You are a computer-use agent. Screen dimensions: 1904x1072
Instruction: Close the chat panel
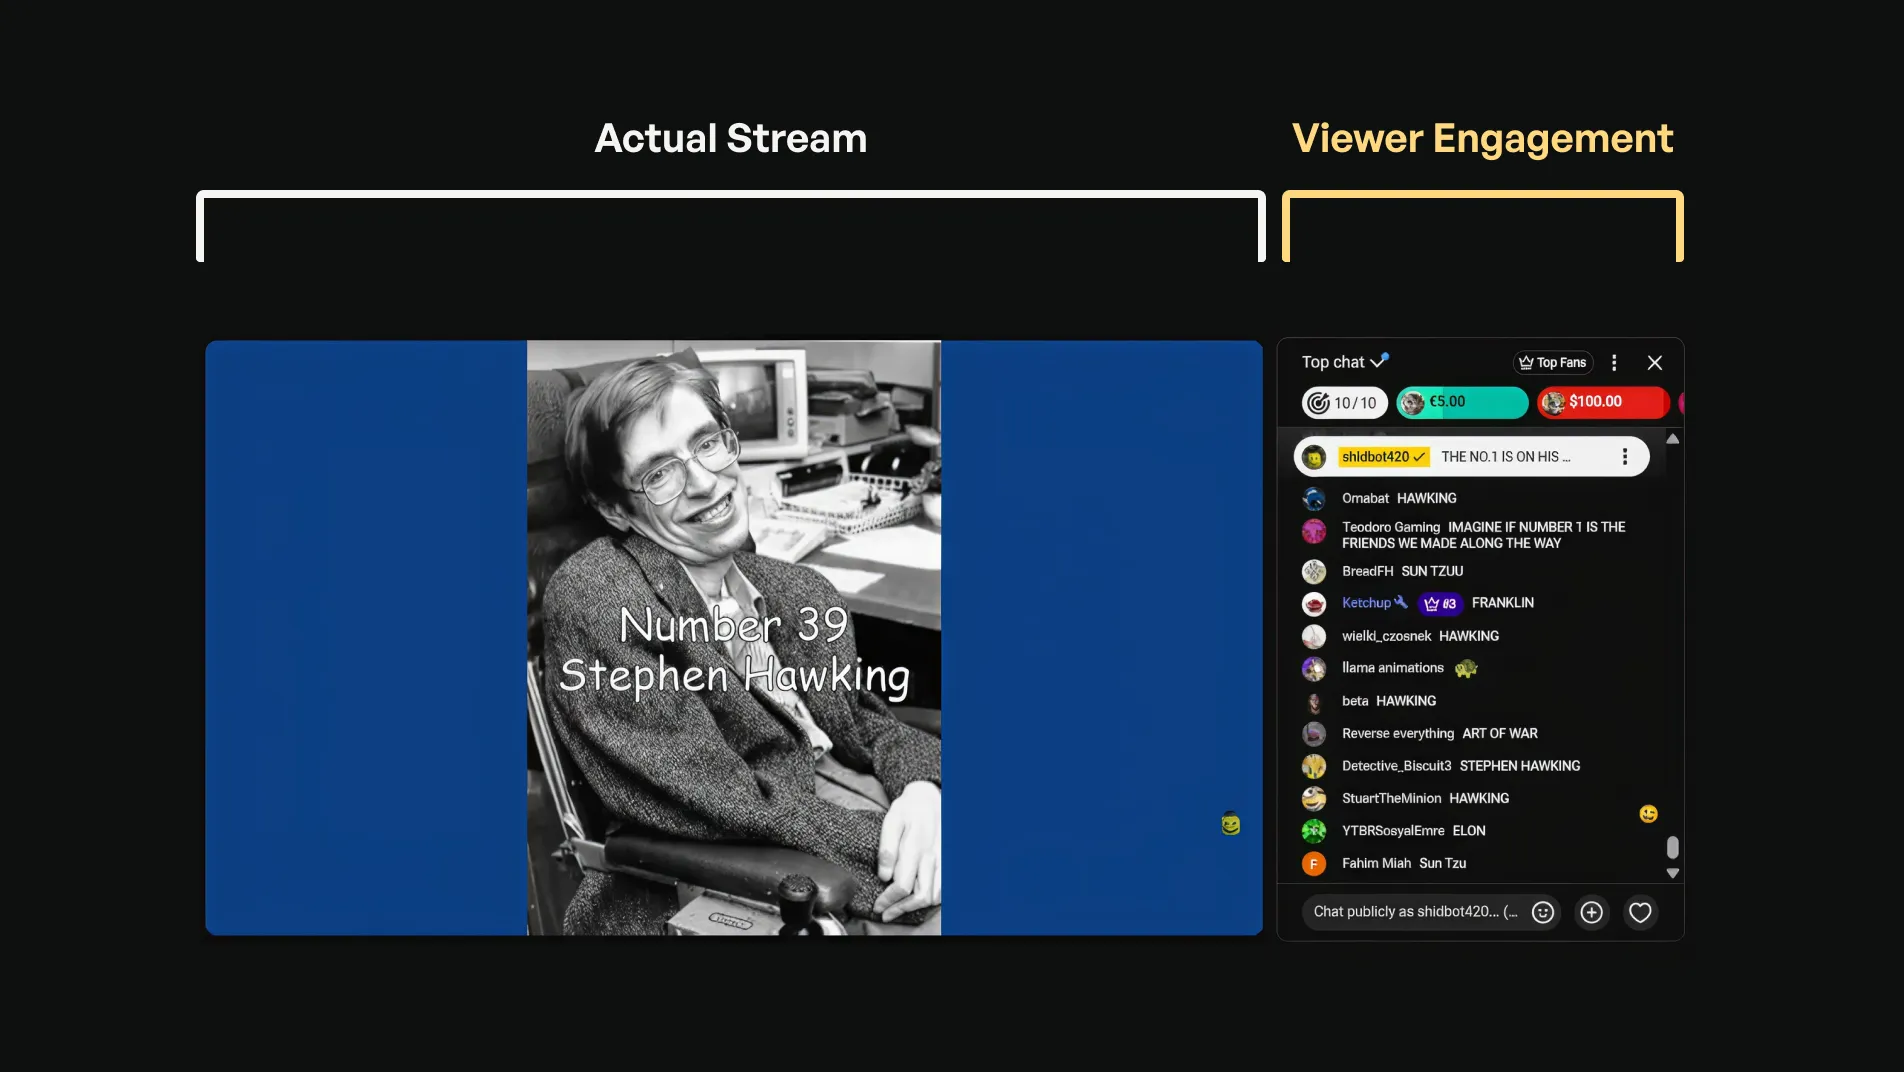[1654, 363]
